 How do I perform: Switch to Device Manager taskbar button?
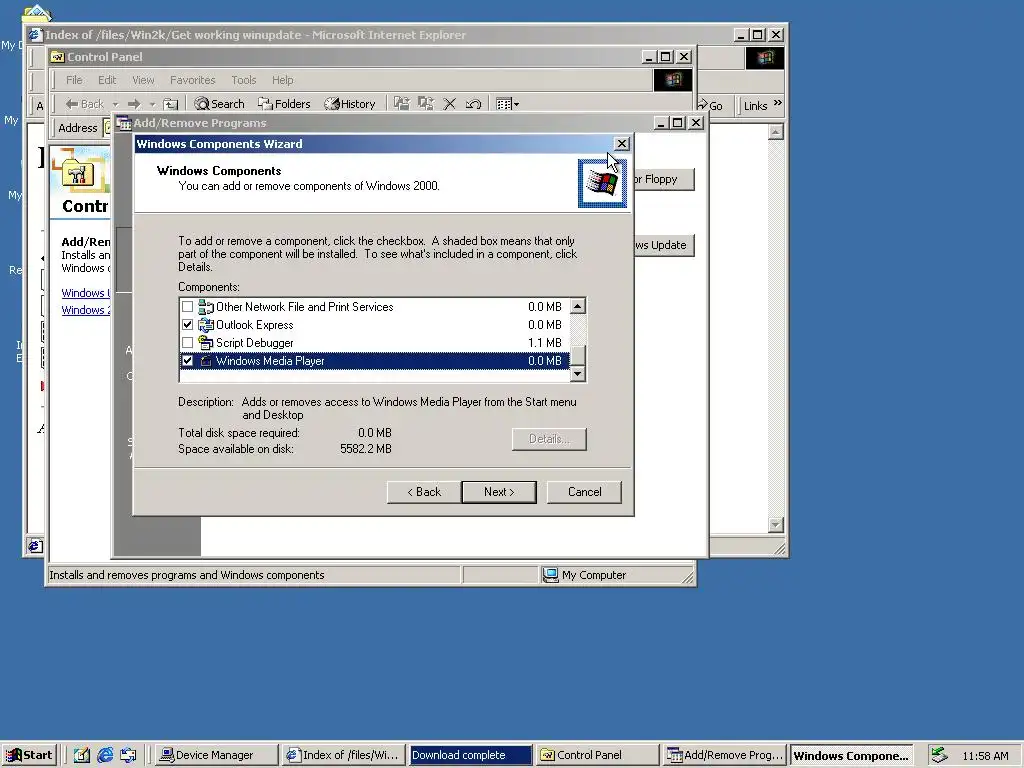pyautogui.click(x=216, y=755)
